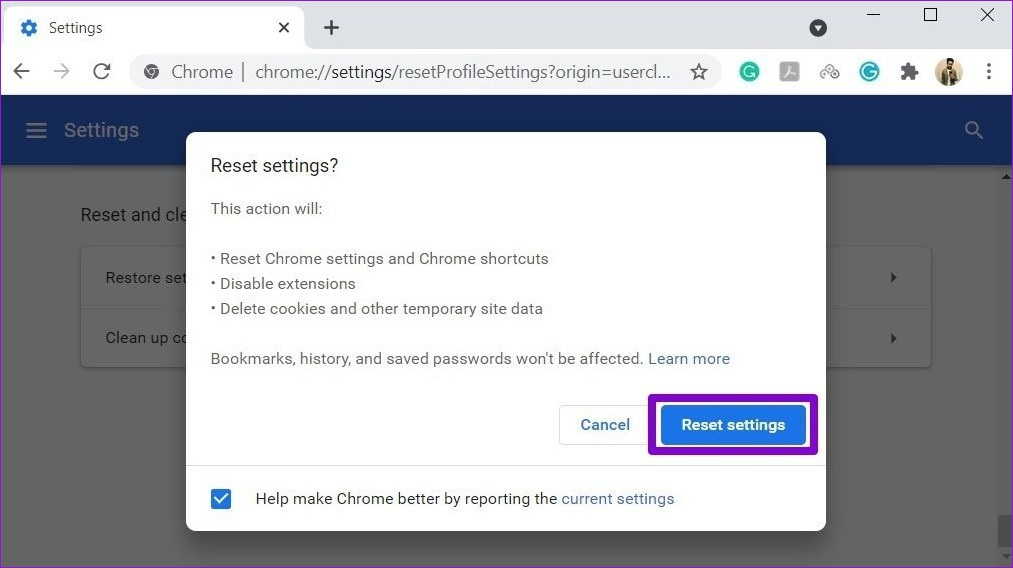
Task: Open the Settings hamburger menu
Action: coord(36,131)
